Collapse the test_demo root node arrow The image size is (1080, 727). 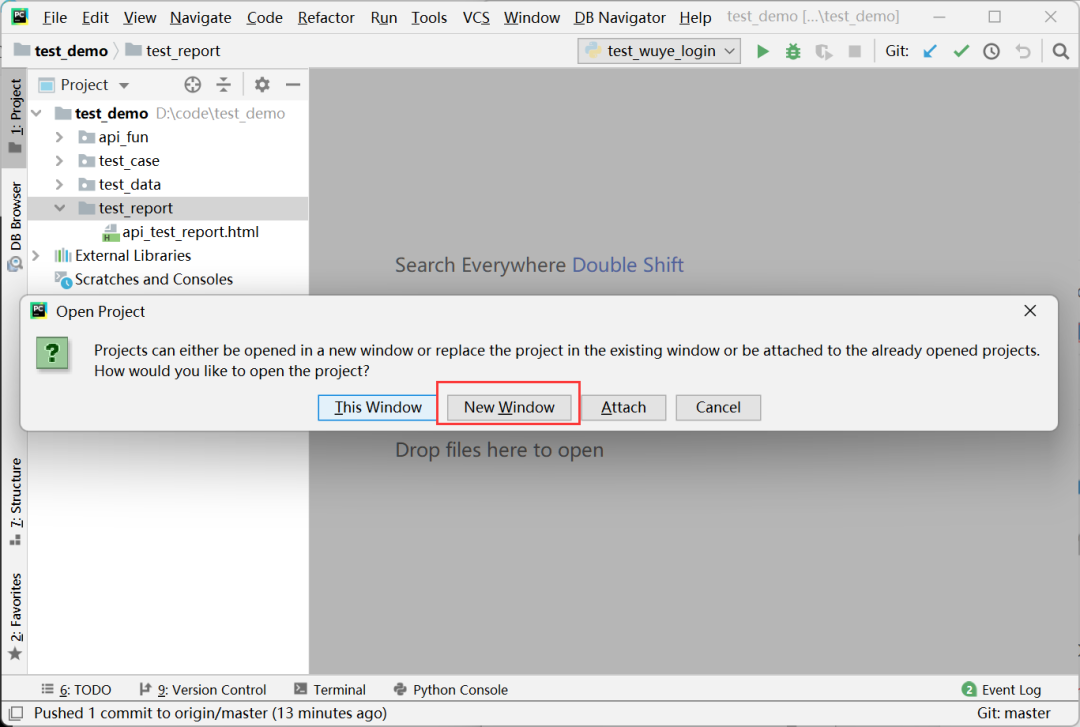pyautogui.click(x=37, y=113)
